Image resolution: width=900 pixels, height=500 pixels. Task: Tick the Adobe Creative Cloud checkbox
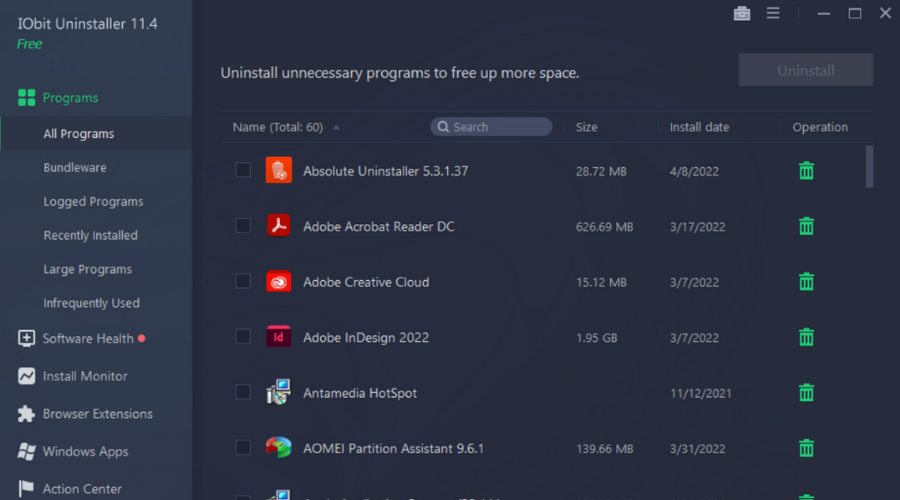coord(243,281)
